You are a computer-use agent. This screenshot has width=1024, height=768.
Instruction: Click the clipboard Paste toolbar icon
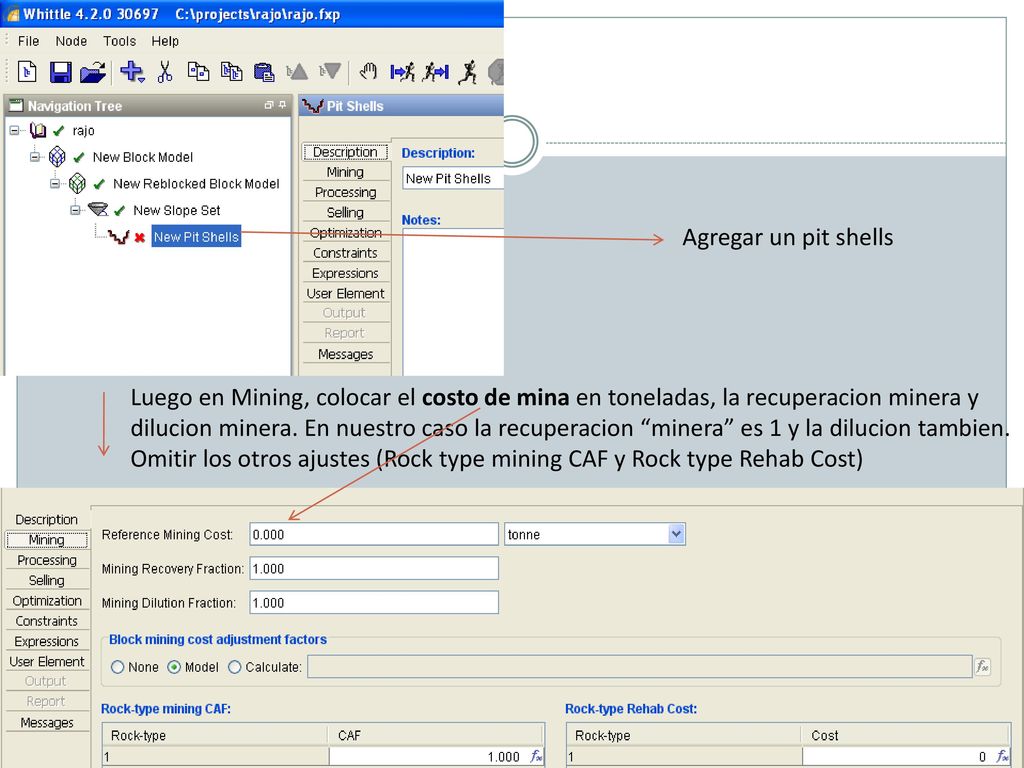click(264, 71)
